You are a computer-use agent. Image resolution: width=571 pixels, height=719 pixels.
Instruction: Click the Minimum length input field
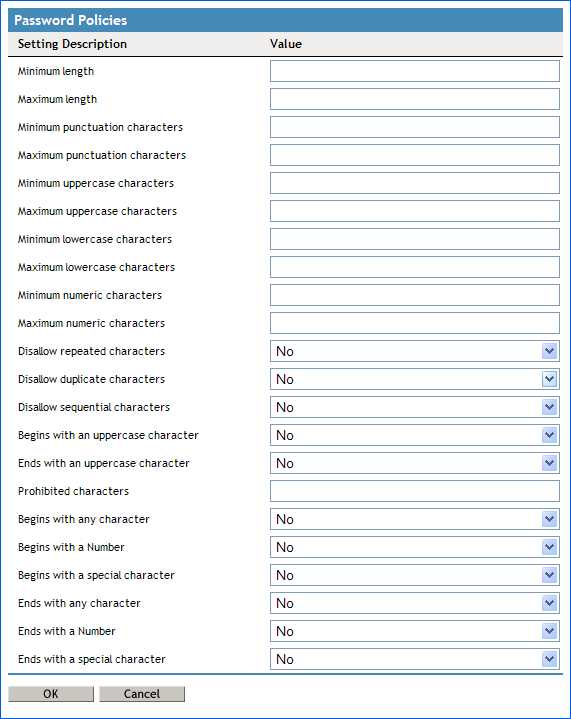pos(415,71)
